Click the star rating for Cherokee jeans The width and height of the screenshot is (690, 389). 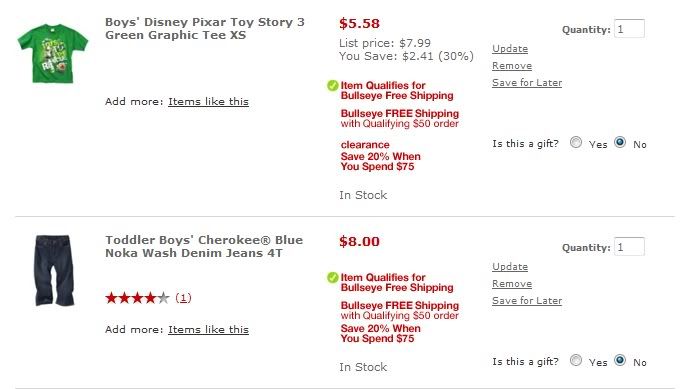tap(137, 298)
